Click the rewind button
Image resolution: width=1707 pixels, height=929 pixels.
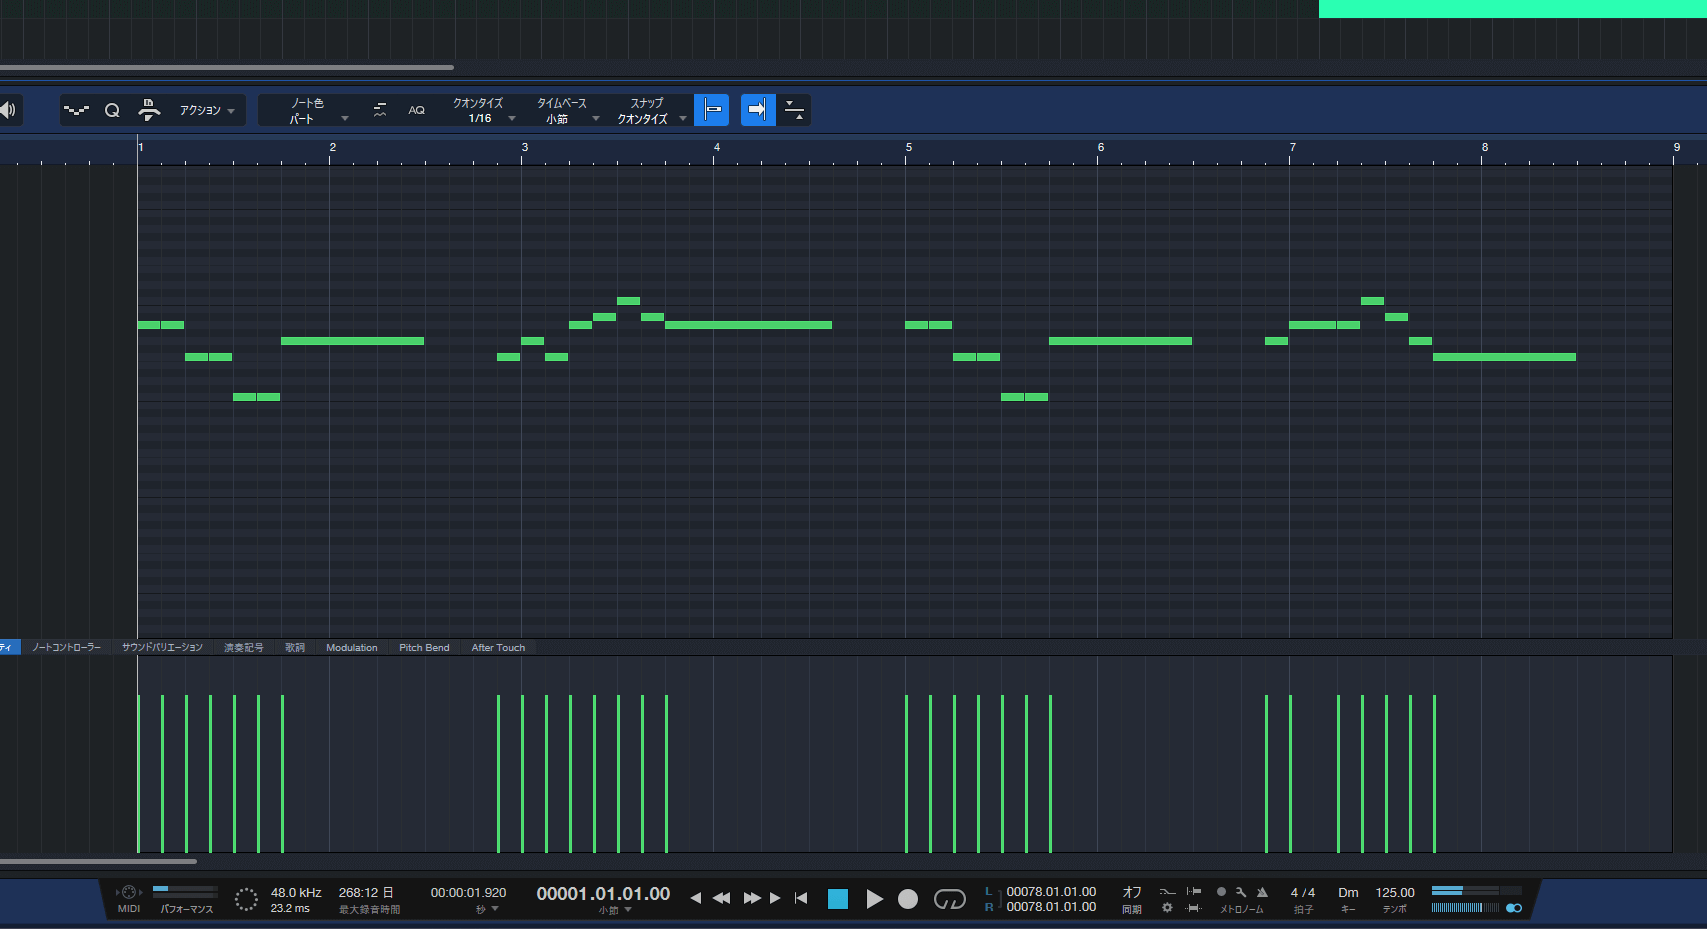tap(721, 898)
